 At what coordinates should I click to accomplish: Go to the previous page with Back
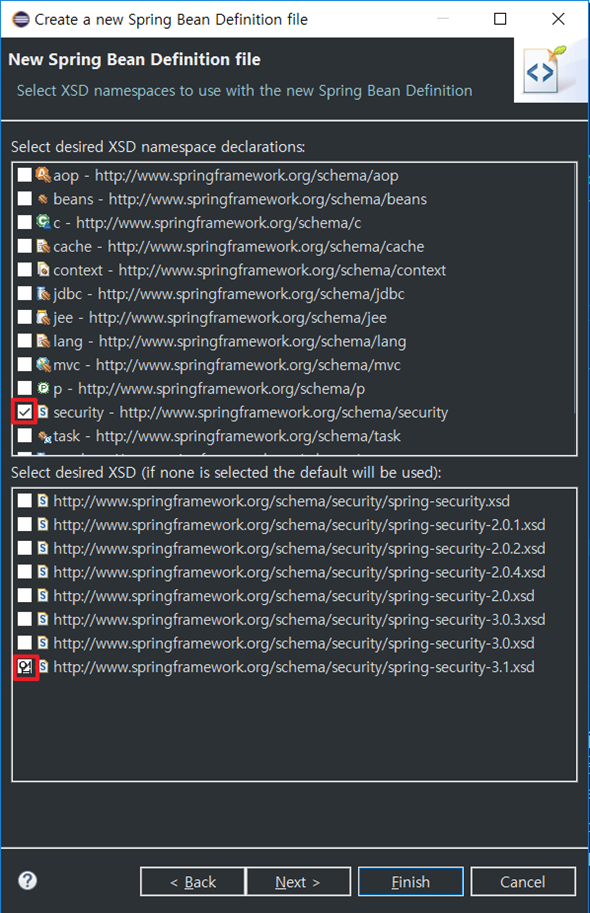coord(193,882)
